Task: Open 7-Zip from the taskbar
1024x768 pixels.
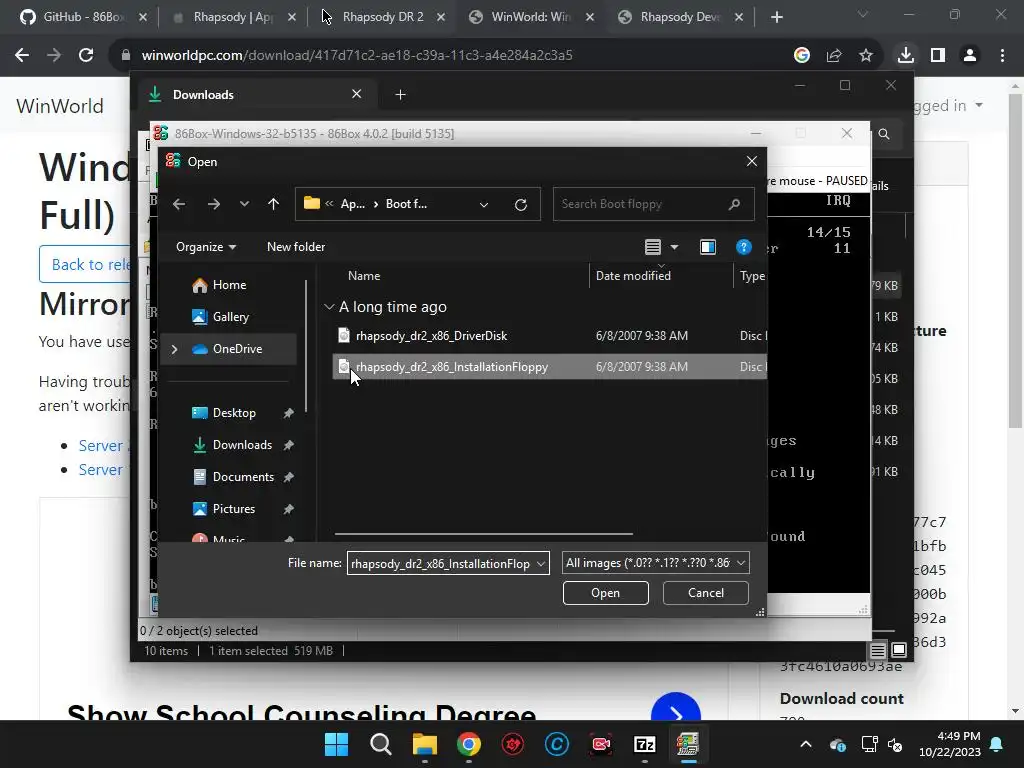Action: point(645,744)
